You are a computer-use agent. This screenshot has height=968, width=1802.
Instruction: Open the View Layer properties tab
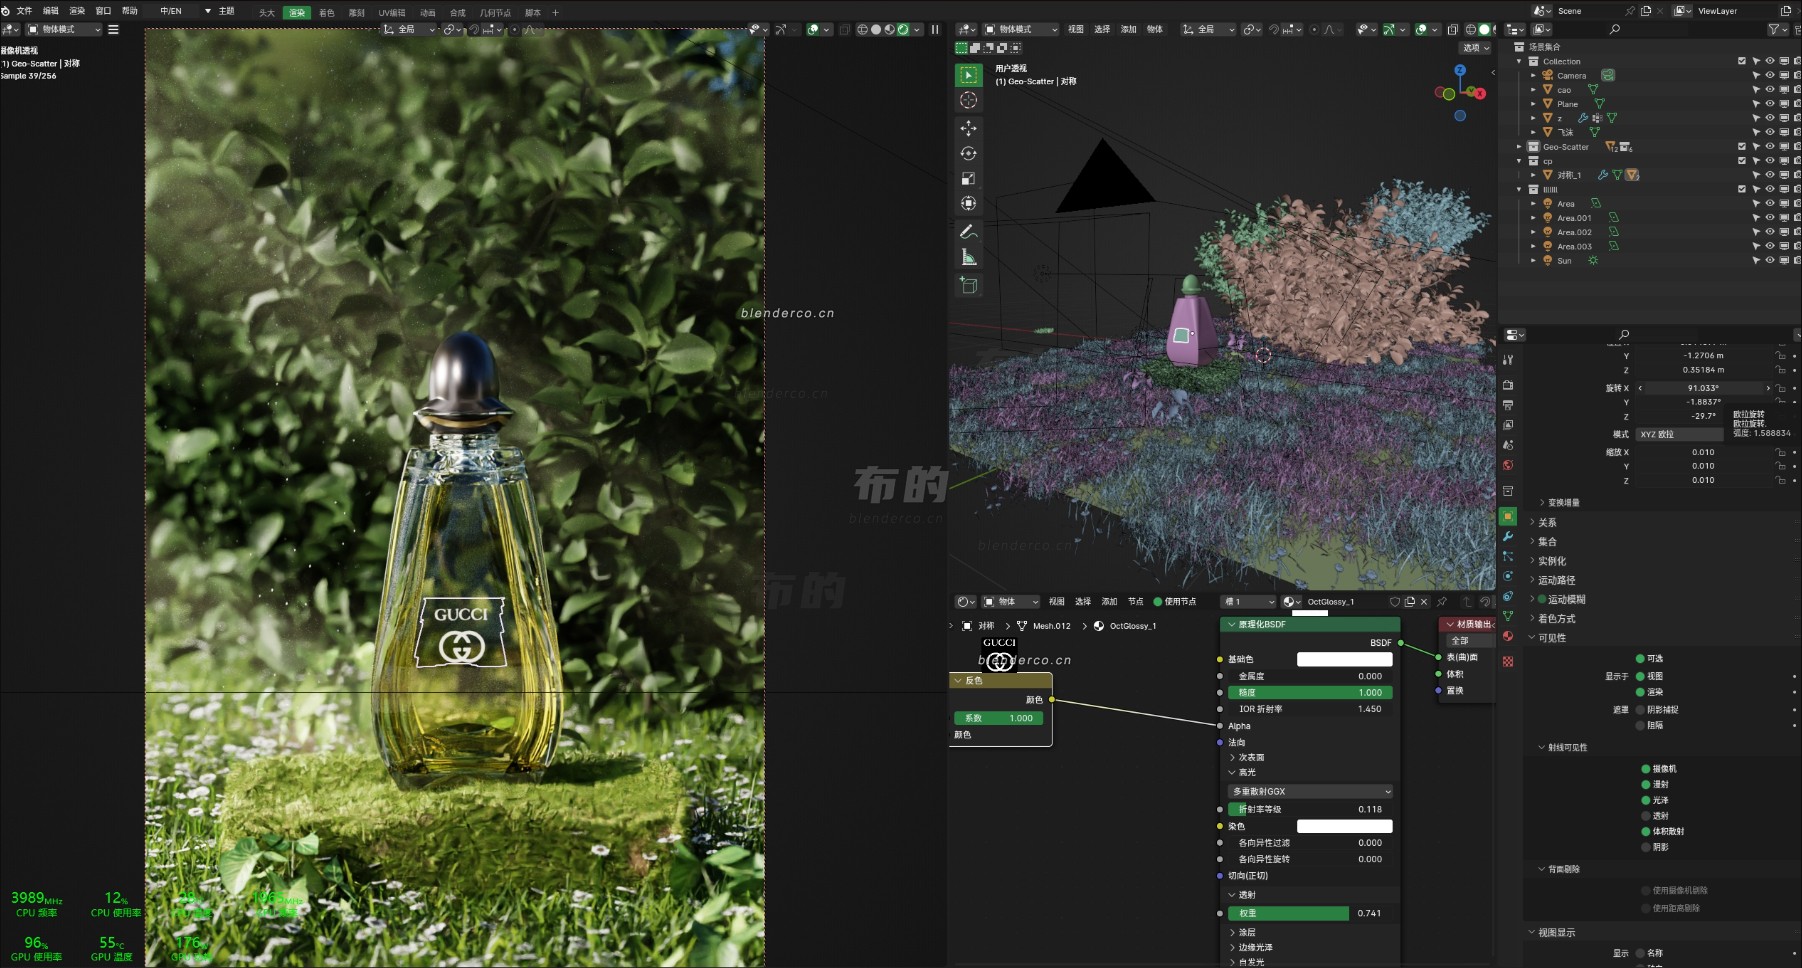coord(1508,425)
